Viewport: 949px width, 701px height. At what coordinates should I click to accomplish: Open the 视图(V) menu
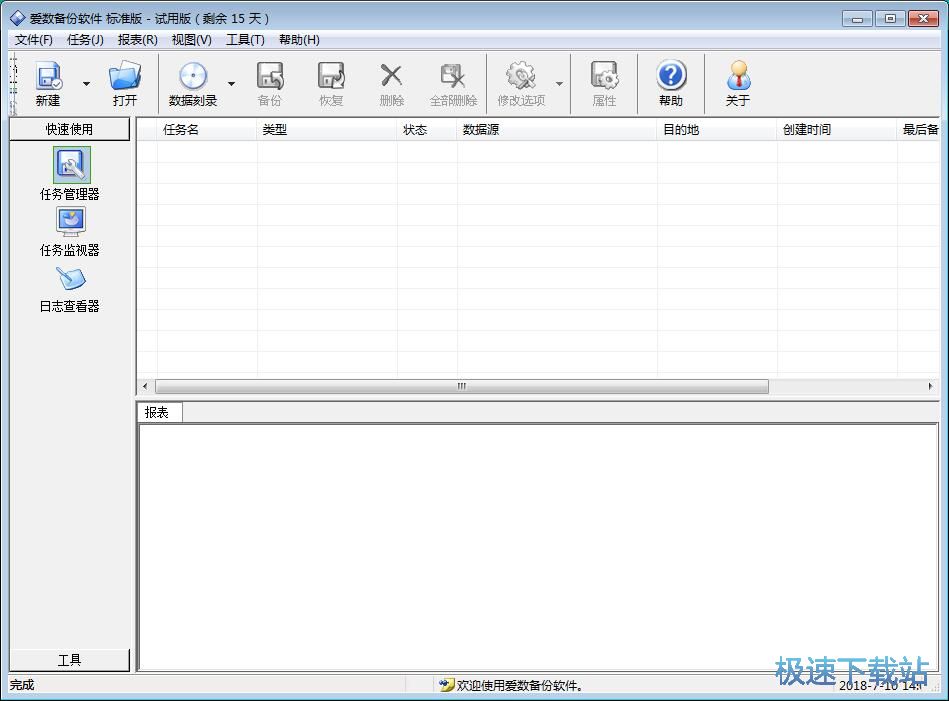pyautogui.click(x=191, y=40)
